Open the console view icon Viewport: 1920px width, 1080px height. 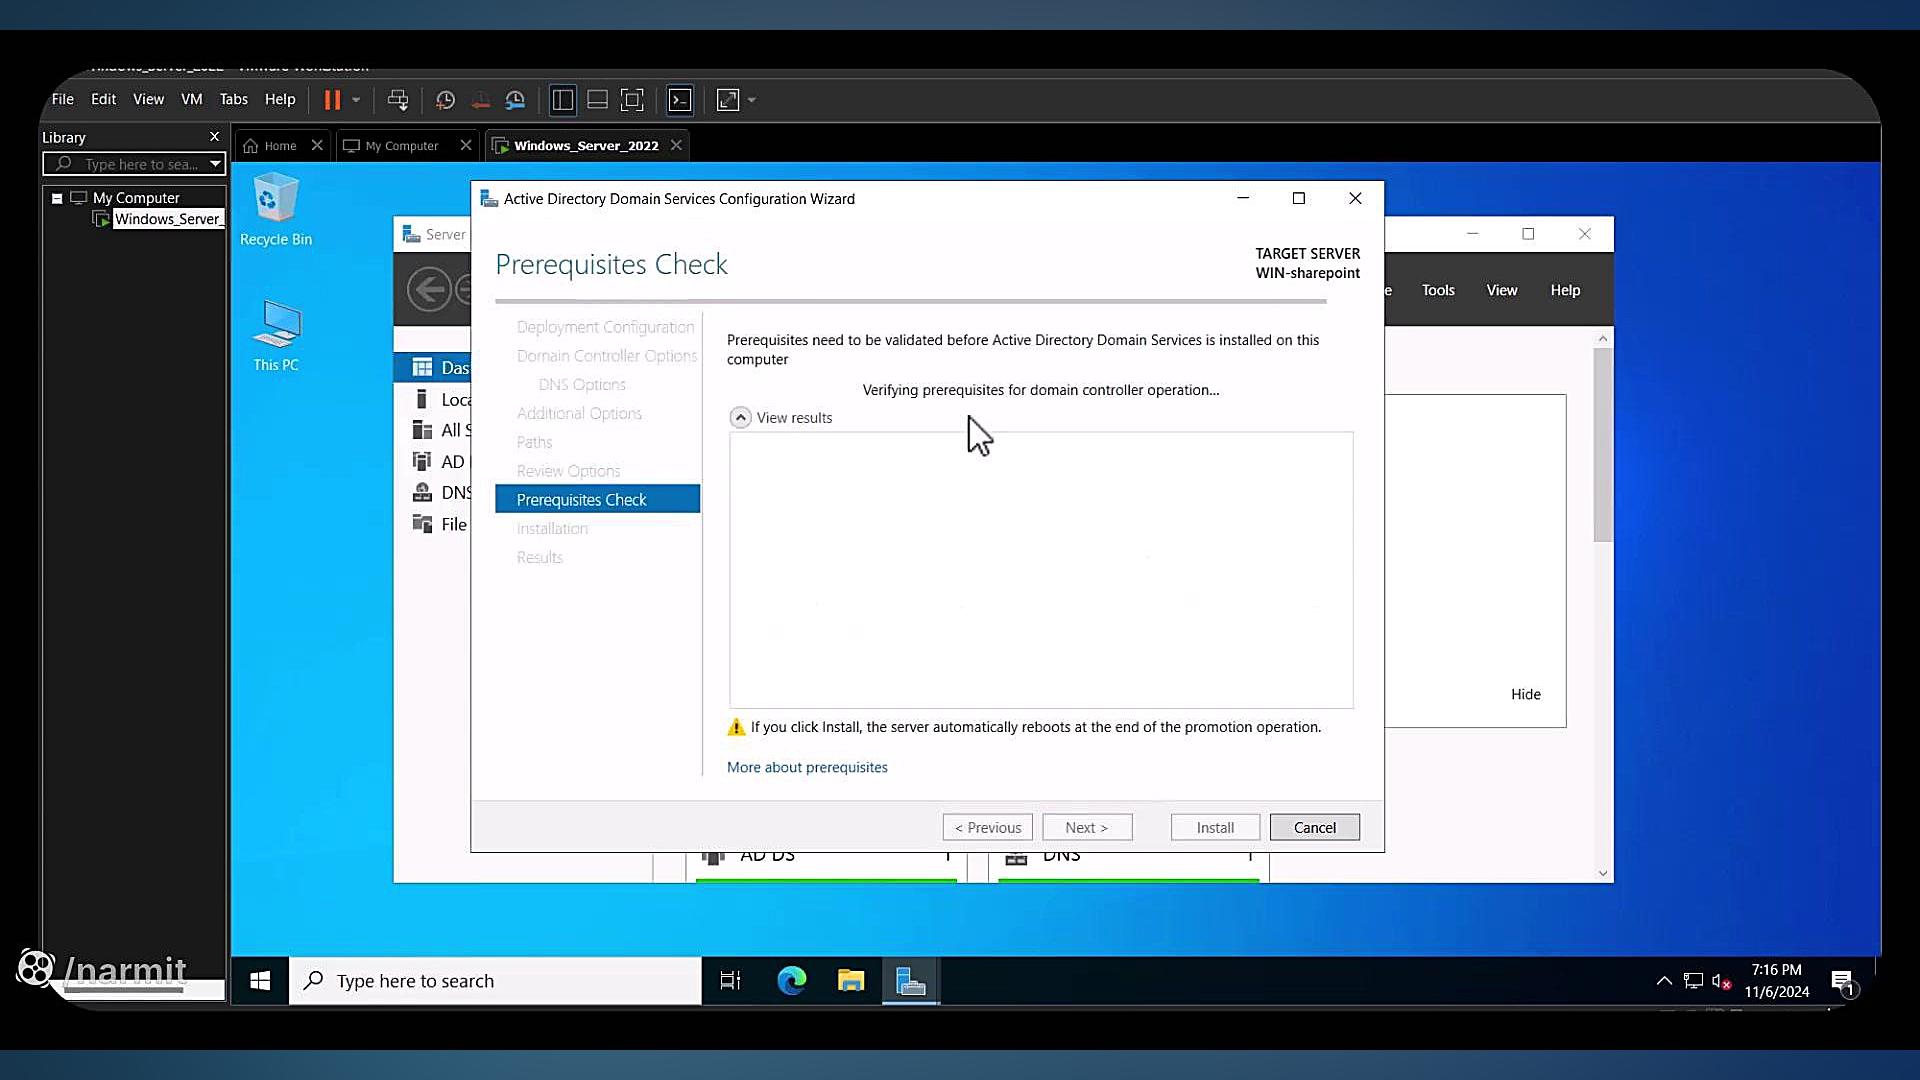pos(680,100)
